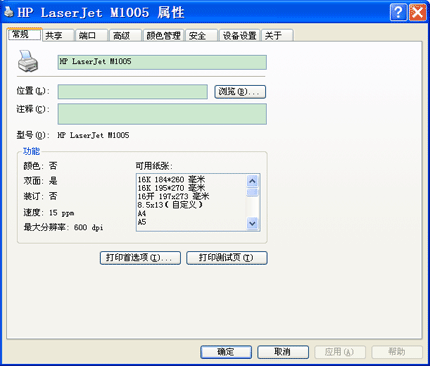Click the 打印测试页 print test page button
Image resolution: width=430 pixels, height=366 pixels.
click(x=227, y=258)
